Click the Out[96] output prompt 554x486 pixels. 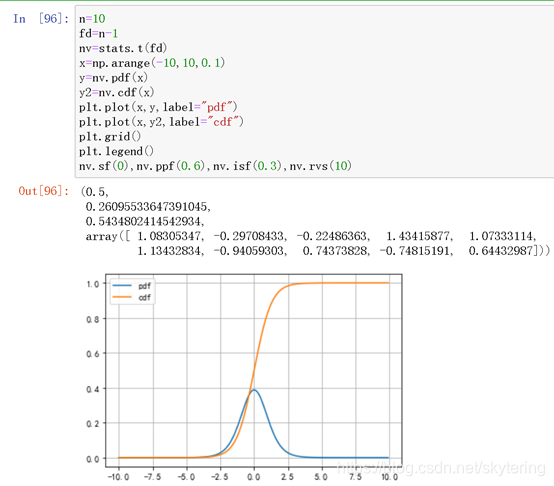coord(44,191)
